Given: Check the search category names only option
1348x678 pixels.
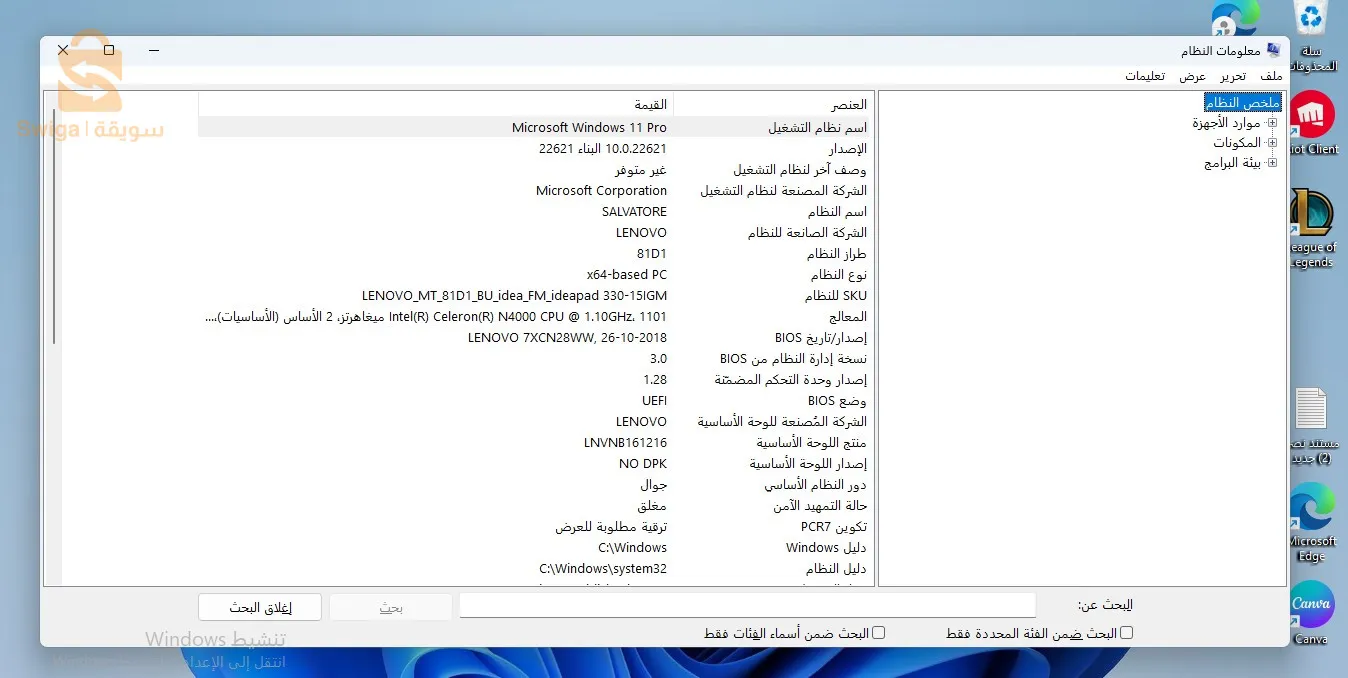Looking at the screenshot, I should [x=878, y=632].
